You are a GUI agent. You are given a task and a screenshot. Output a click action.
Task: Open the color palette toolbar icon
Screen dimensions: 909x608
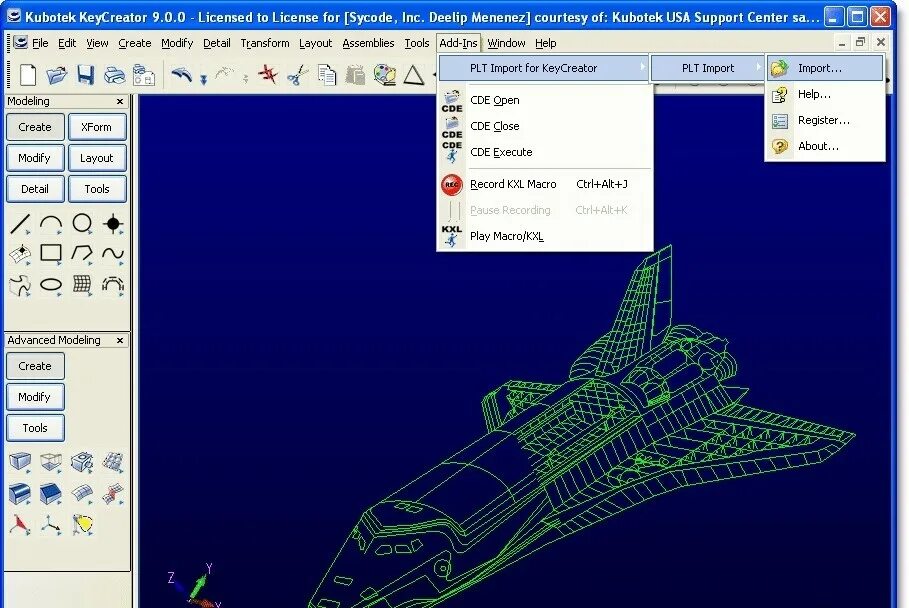click(384, 75)
